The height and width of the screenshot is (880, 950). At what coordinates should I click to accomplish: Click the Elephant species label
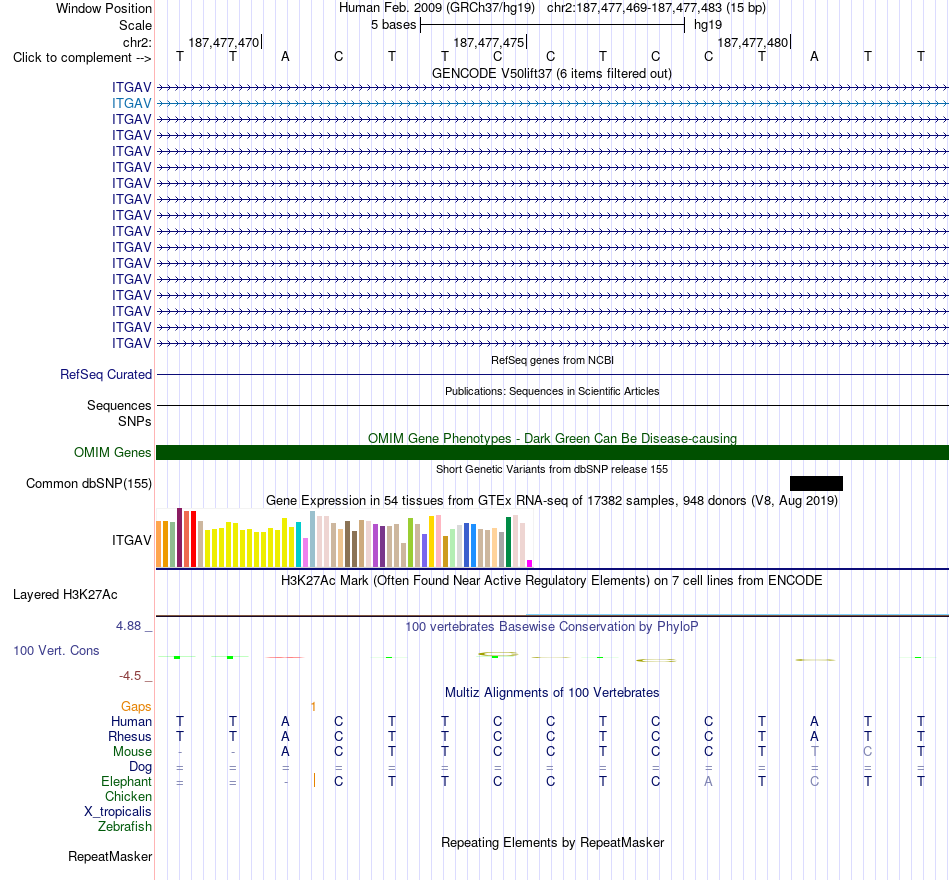[x=126, y=781]
